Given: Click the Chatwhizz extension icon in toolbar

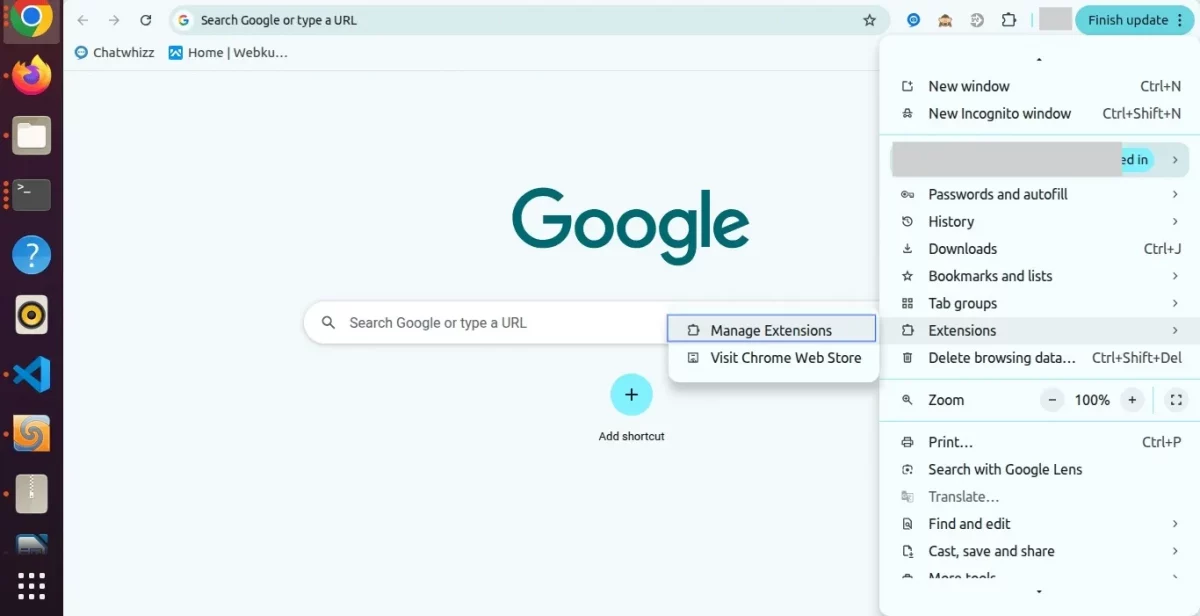Looking at the screenshot, I should [912, 19].
